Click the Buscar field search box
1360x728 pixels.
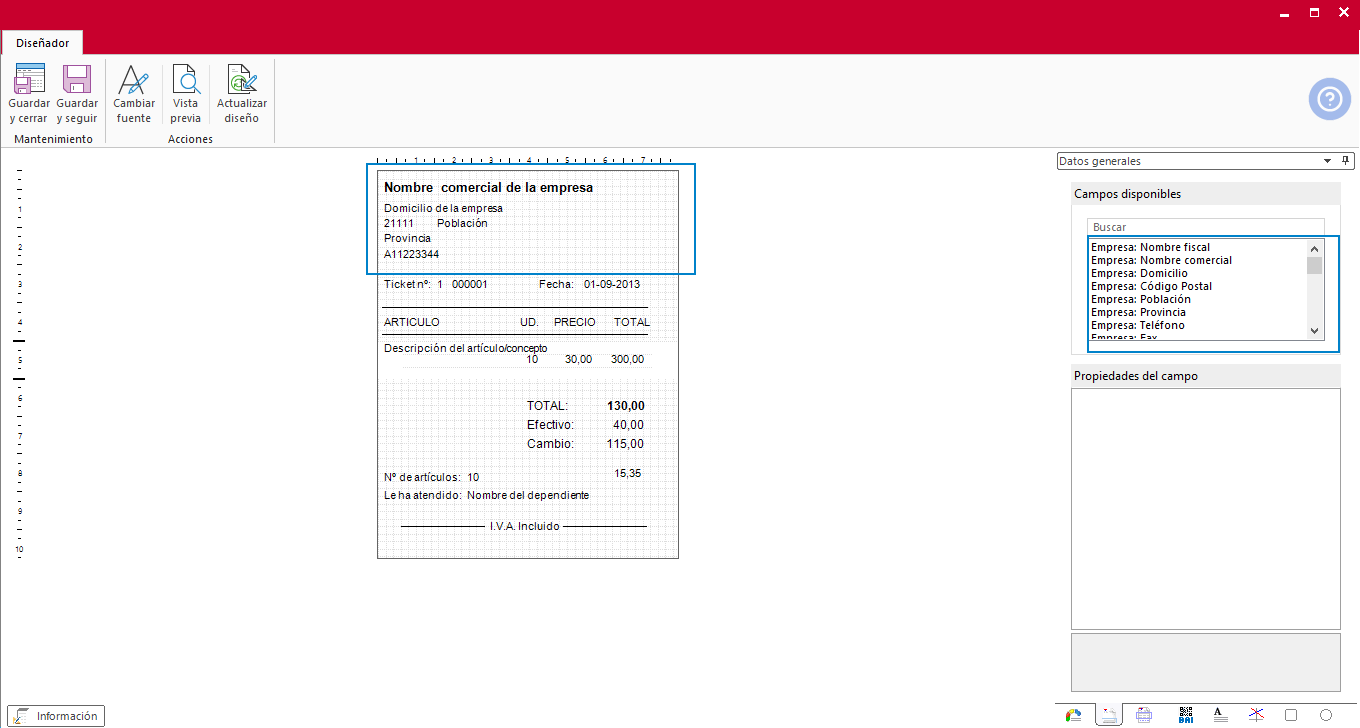1206,227
